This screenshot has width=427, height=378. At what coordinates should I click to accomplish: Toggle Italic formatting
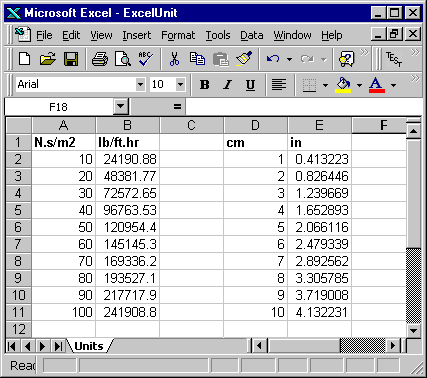pyautogui.click(x=227, y=85)
